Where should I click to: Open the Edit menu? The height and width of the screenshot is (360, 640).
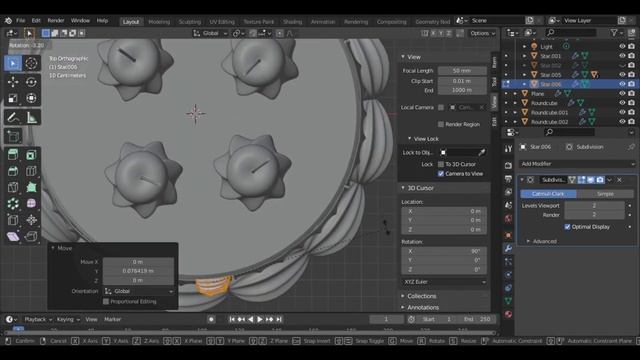[36, 20]
